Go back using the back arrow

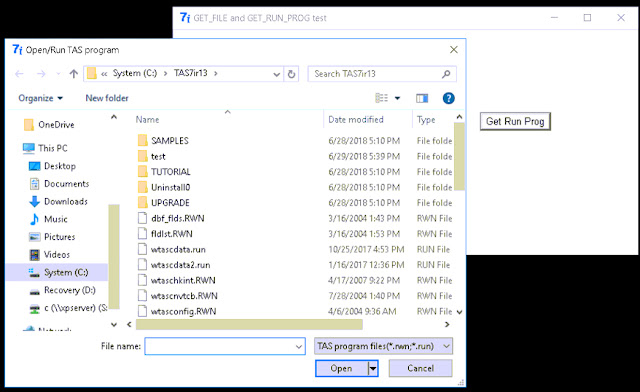(19, 74)
